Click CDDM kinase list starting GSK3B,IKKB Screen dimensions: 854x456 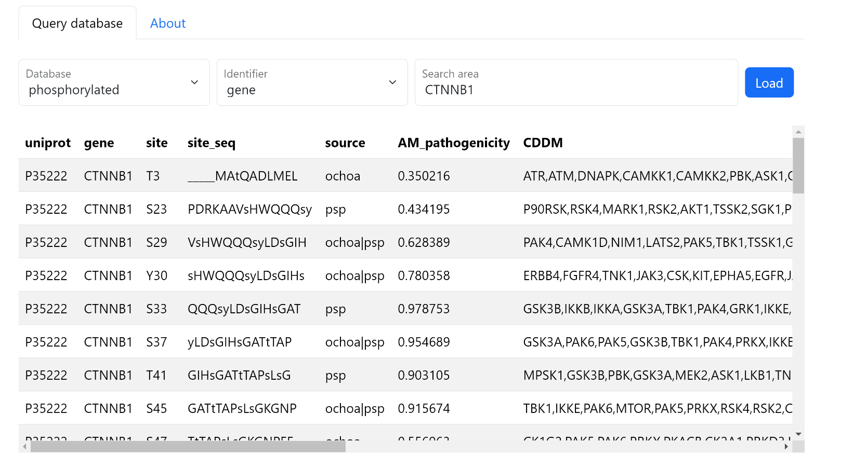coord(657,309)
